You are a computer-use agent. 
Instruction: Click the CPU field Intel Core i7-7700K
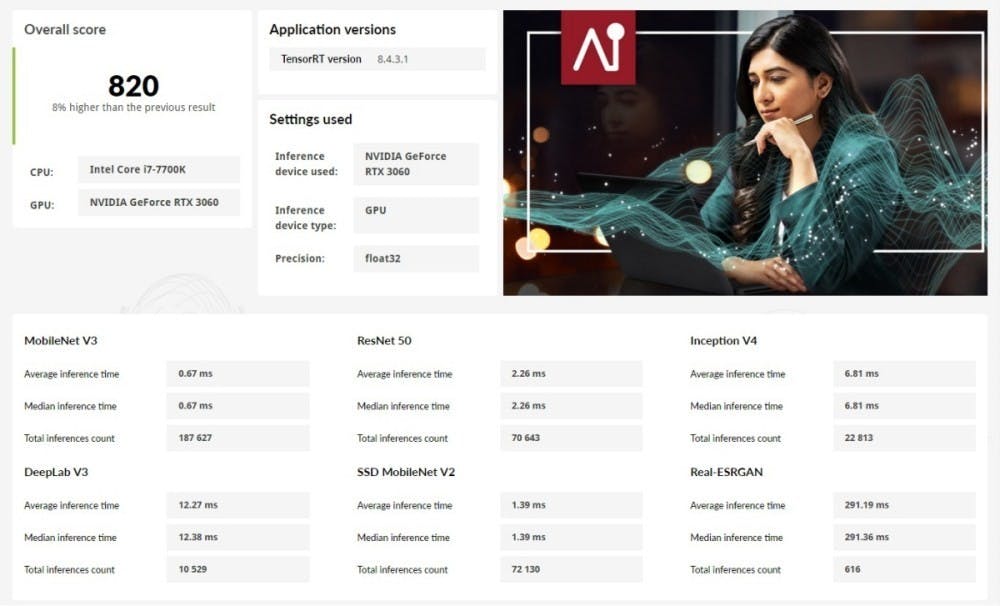click(x=159, y=170)
